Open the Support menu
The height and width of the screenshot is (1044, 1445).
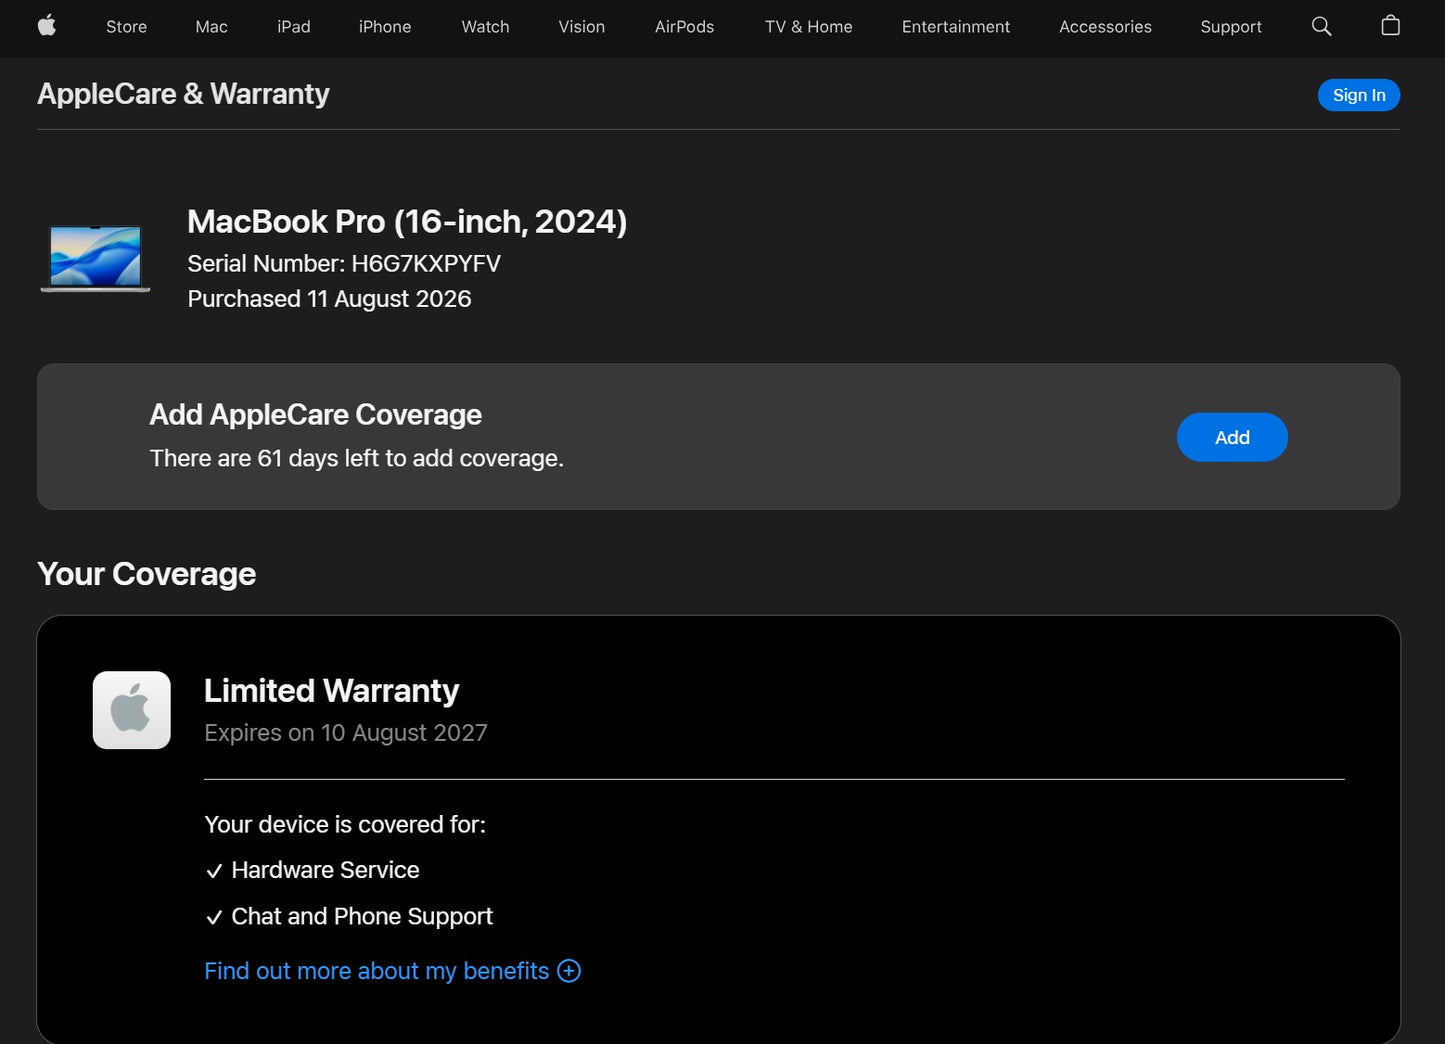click(1231, 27)
